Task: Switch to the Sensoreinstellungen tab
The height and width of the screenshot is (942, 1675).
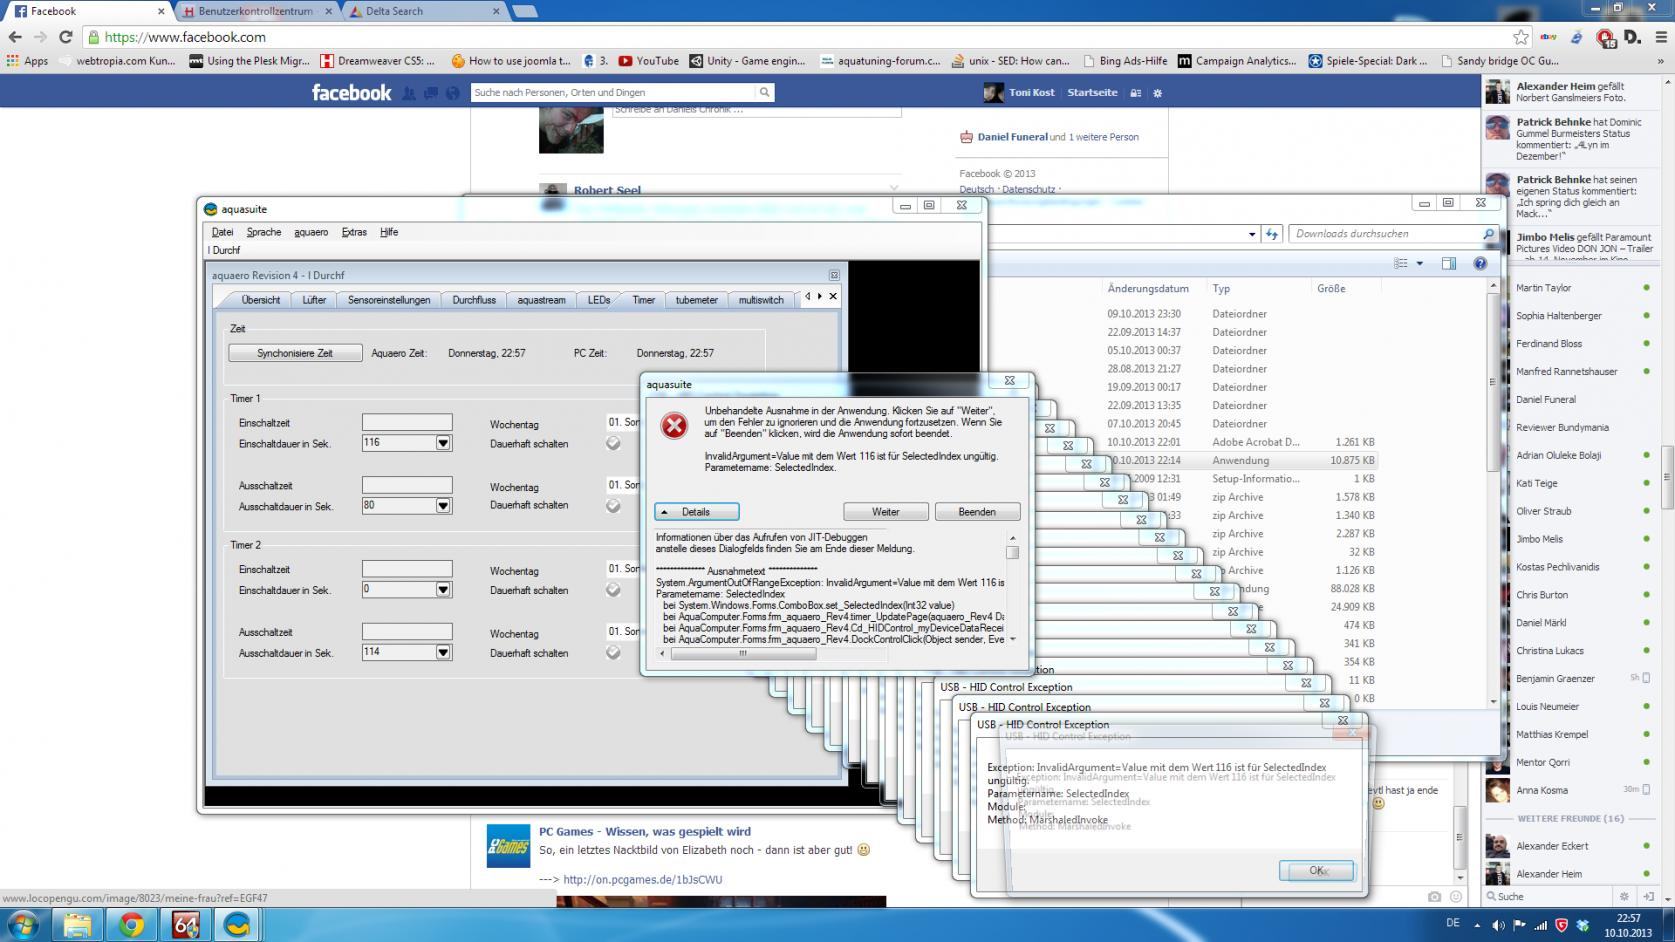Action: coord(389,300)
